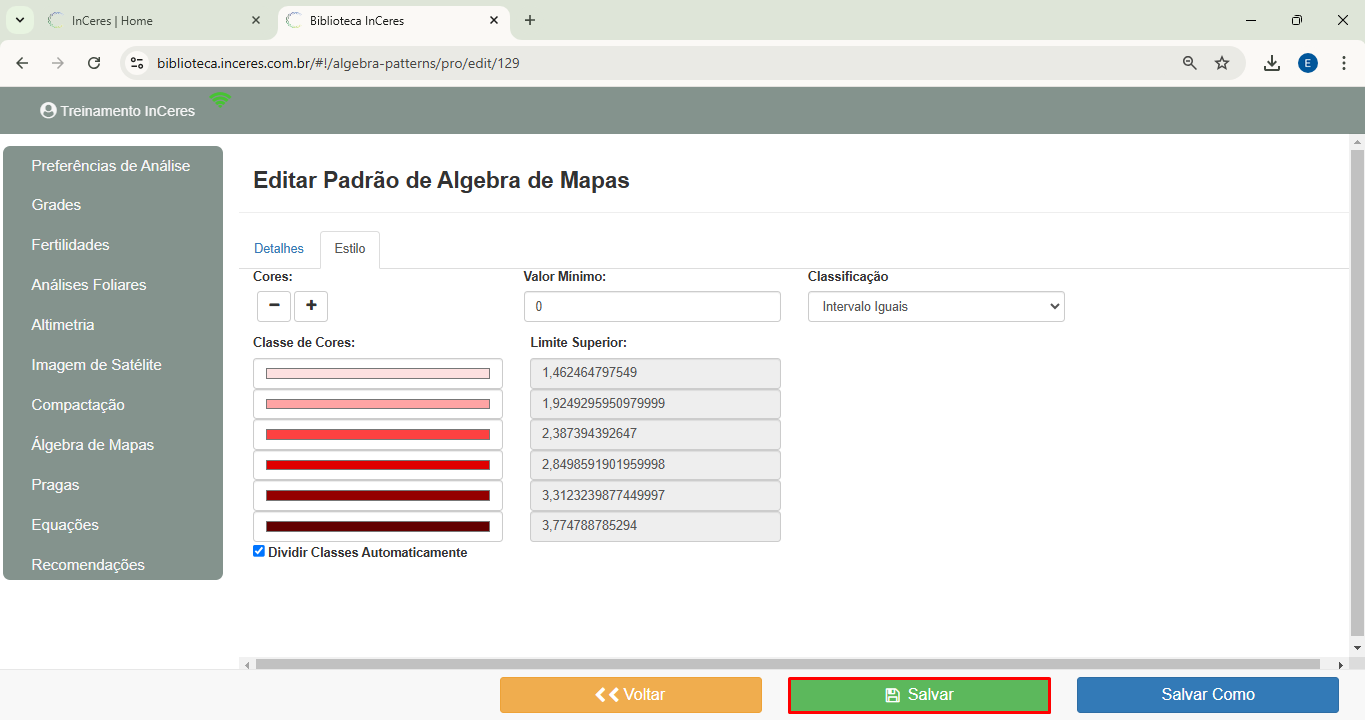Screen dimensions: 1365x720
Task: Open the browser downloads icon
Action: click(1272, 63)
